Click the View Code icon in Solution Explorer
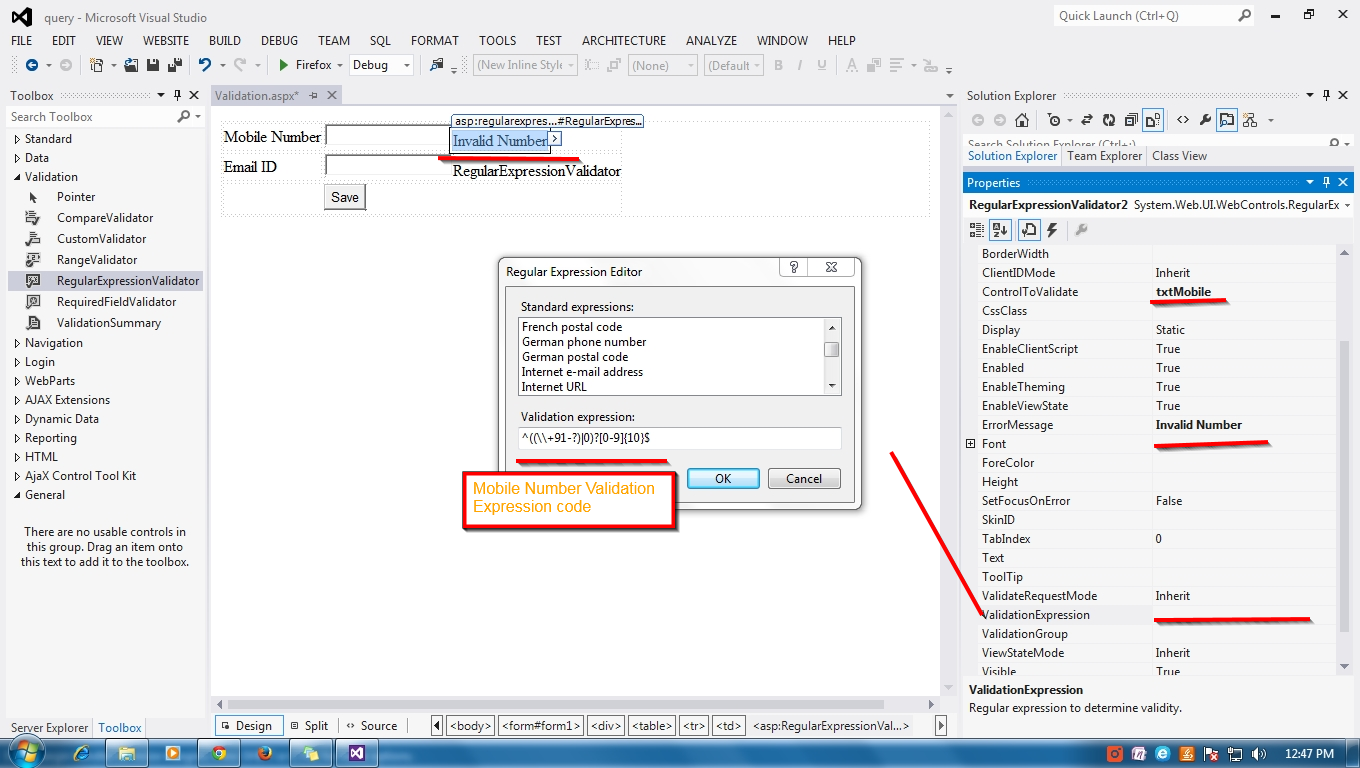The image size is (1360, 768). pyautogui.click(x=1183, y=120)
